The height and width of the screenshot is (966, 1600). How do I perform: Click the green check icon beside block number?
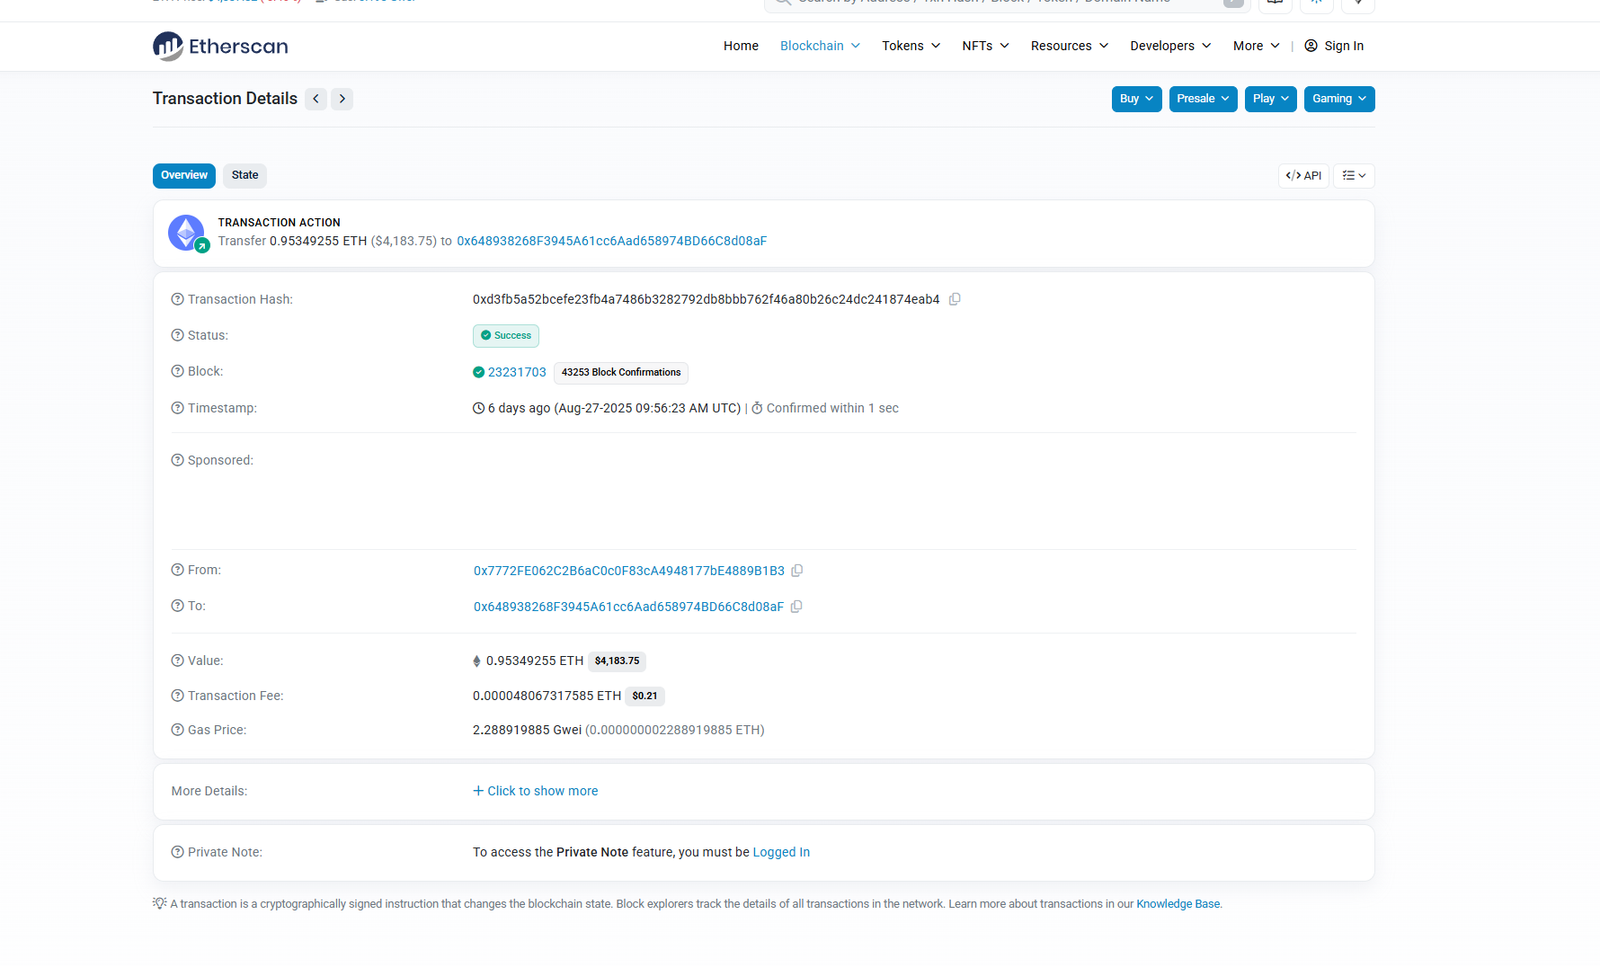click(x=478, y=372)
